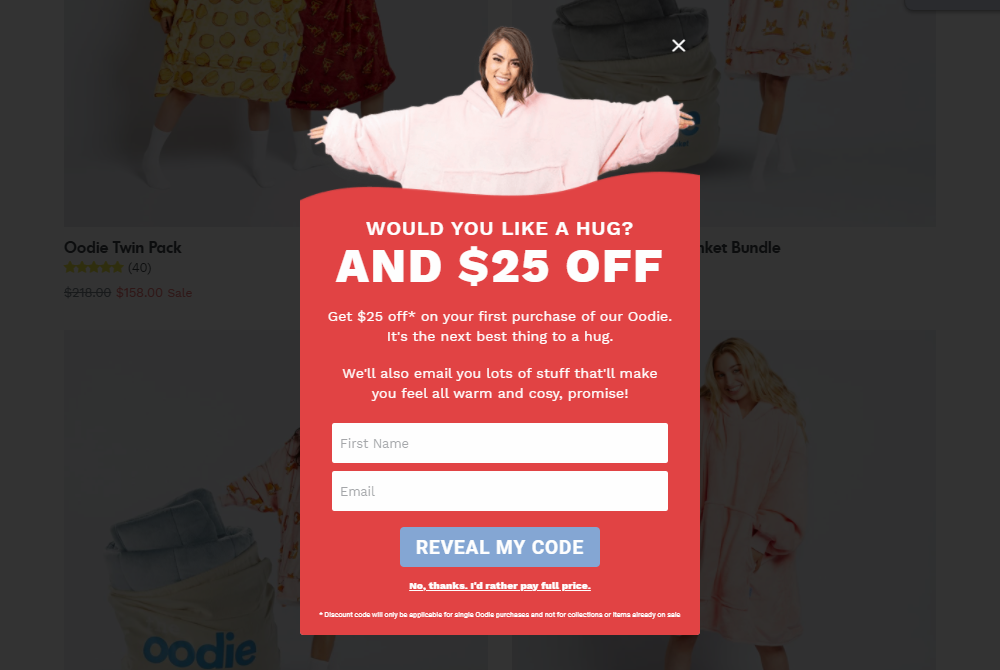Decline offer via 'No, thanks' link
The image size is (1000, 670).
point(499,586)
